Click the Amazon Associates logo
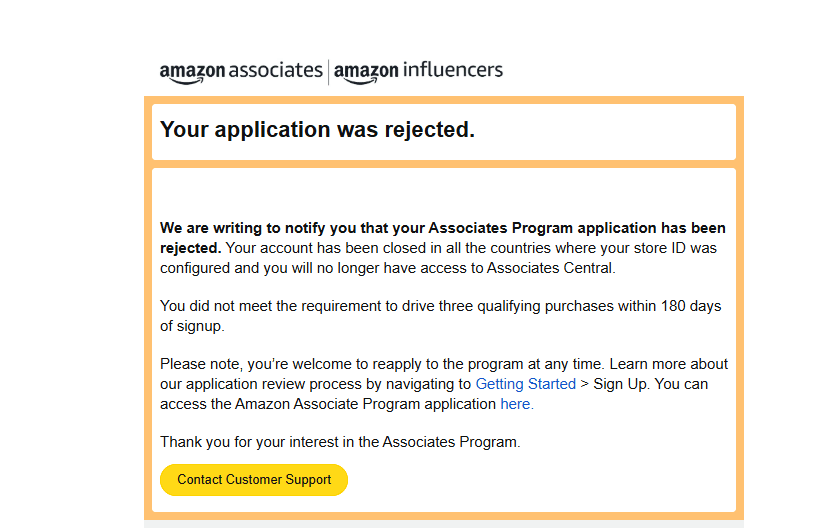Viewport: 821px width, 528px height. pyautogui.click(x=241, y=72)
